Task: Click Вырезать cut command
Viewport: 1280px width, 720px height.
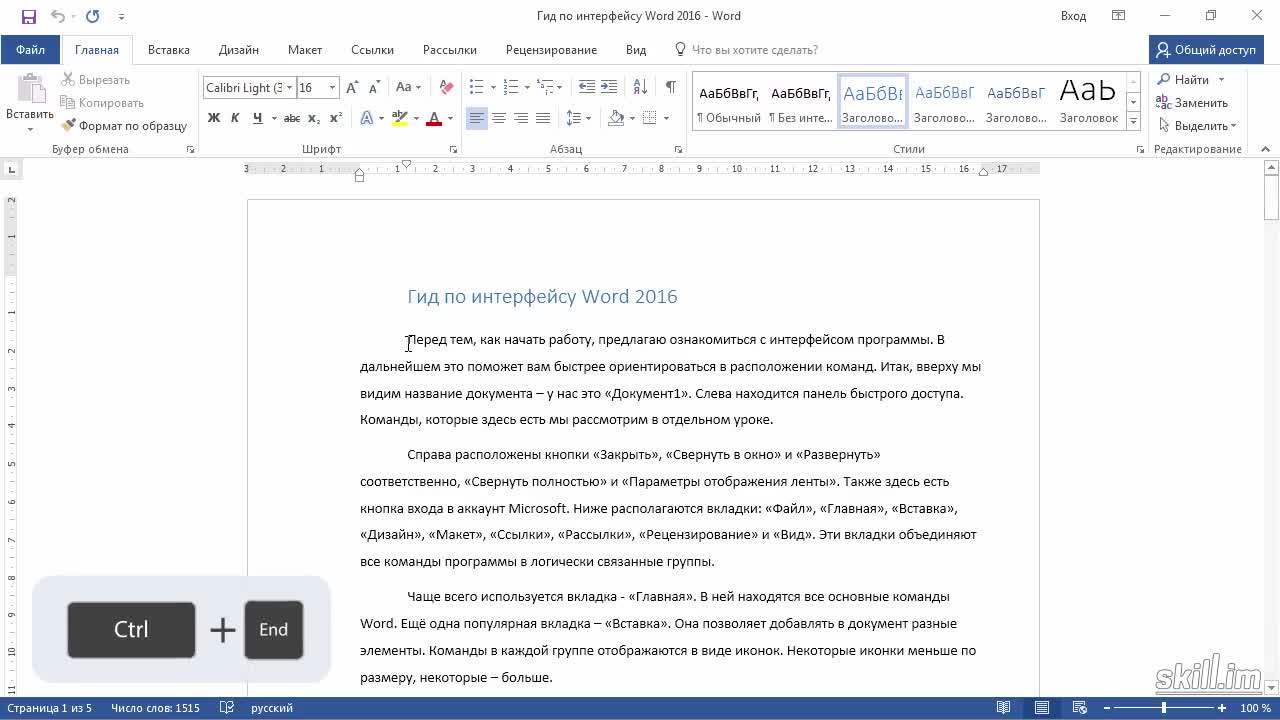Action: point(96,80)
